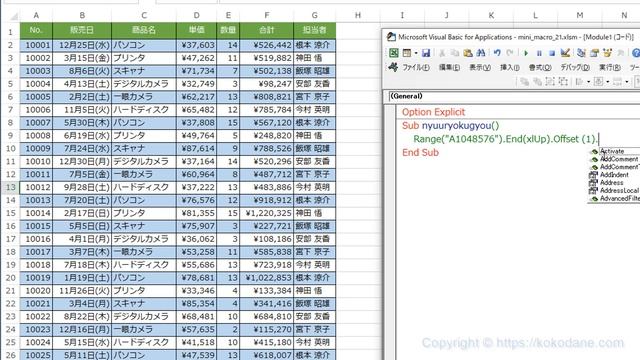The width and height of the screenshot is (640, 360).
Task: Click the Cut scissors icon in VBA toolbar
Action: (x=442, y=53)
